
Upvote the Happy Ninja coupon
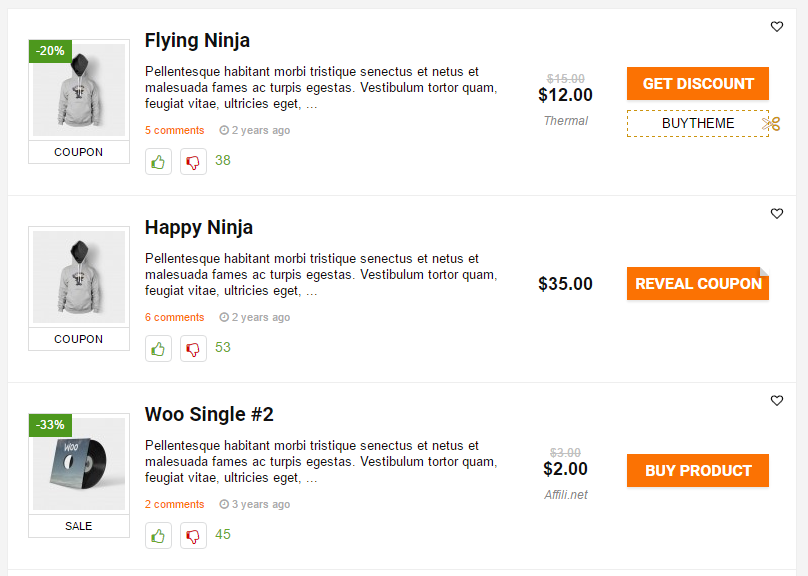(x=158, y=349)
